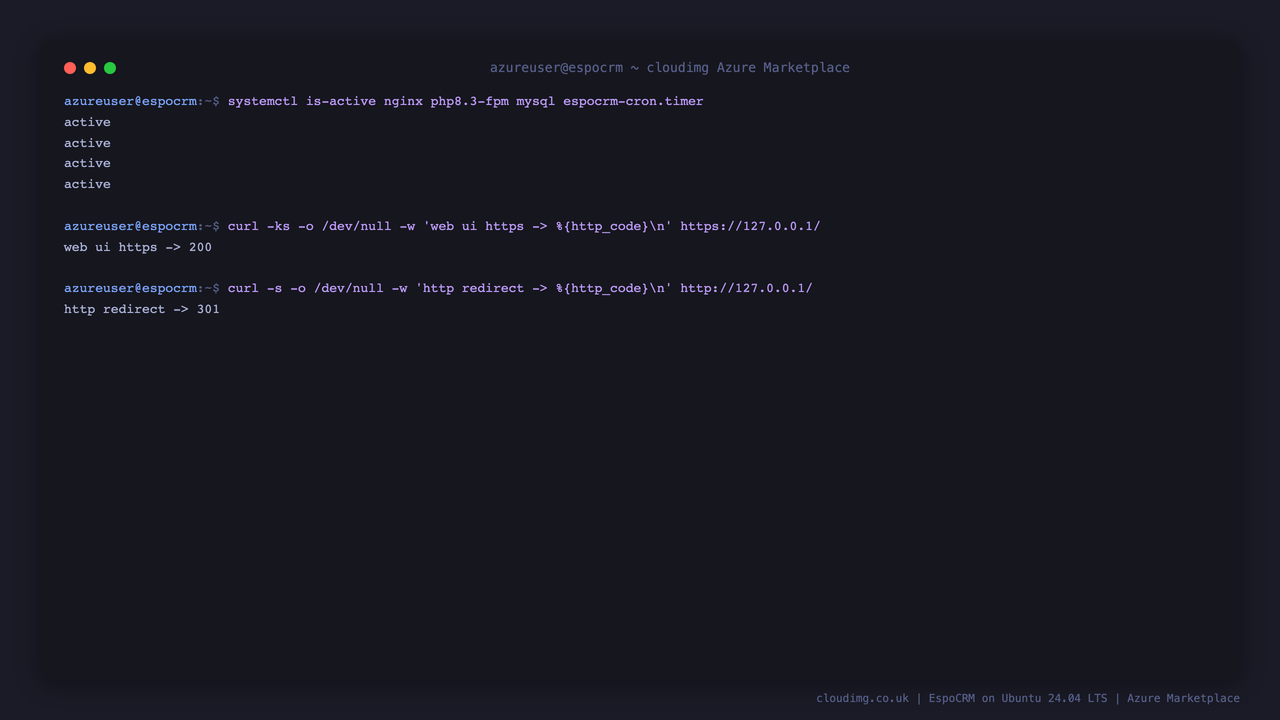Click the red close window button
Viewport: 1280px width, 720px height.
click(70, 68)
